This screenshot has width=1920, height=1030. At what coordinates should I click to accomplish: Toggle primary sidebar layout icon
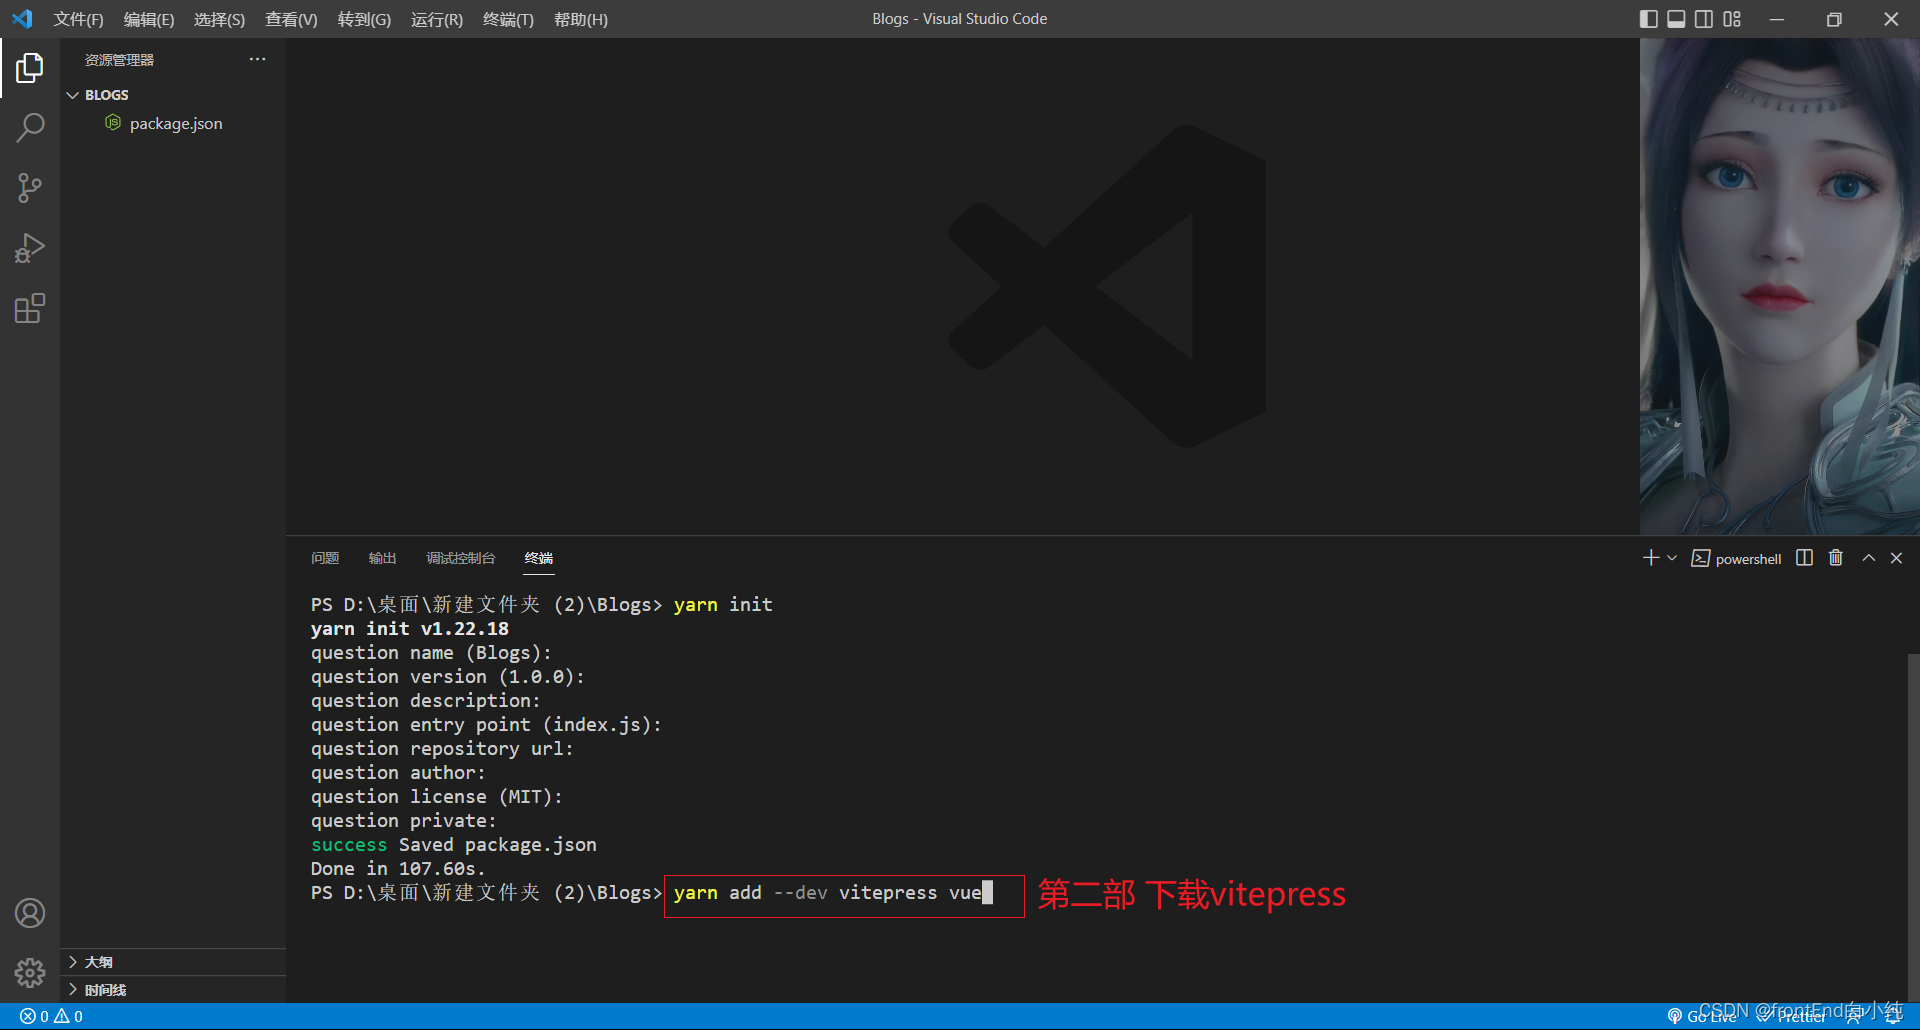[x=1649, y=19]
